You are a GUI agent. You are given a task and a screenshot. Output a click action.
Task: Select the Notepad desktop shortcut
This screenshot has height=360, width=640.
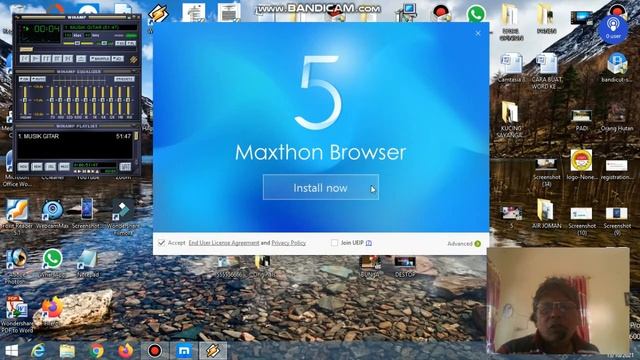(x=88, y=263)
